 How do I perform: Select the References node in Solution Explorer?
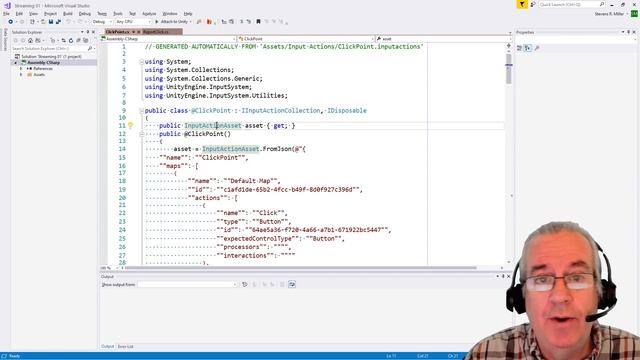click(43, 69)
